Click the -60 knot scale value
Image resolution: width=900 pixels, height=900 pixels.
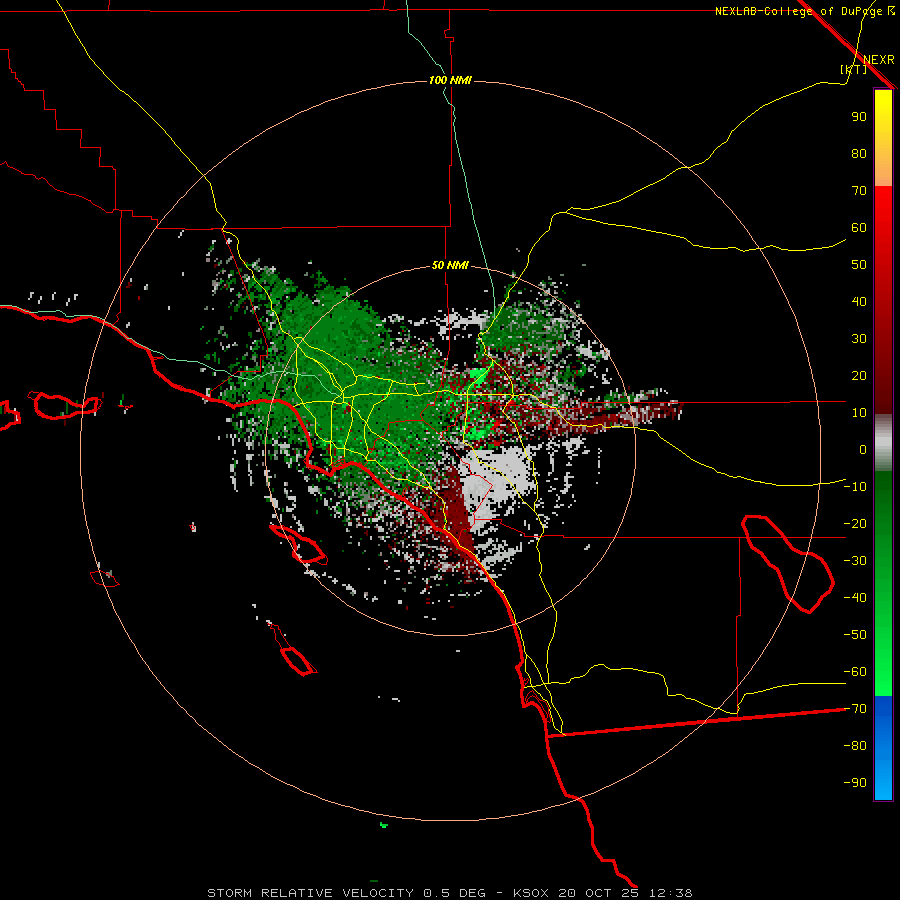coord(855,672)
